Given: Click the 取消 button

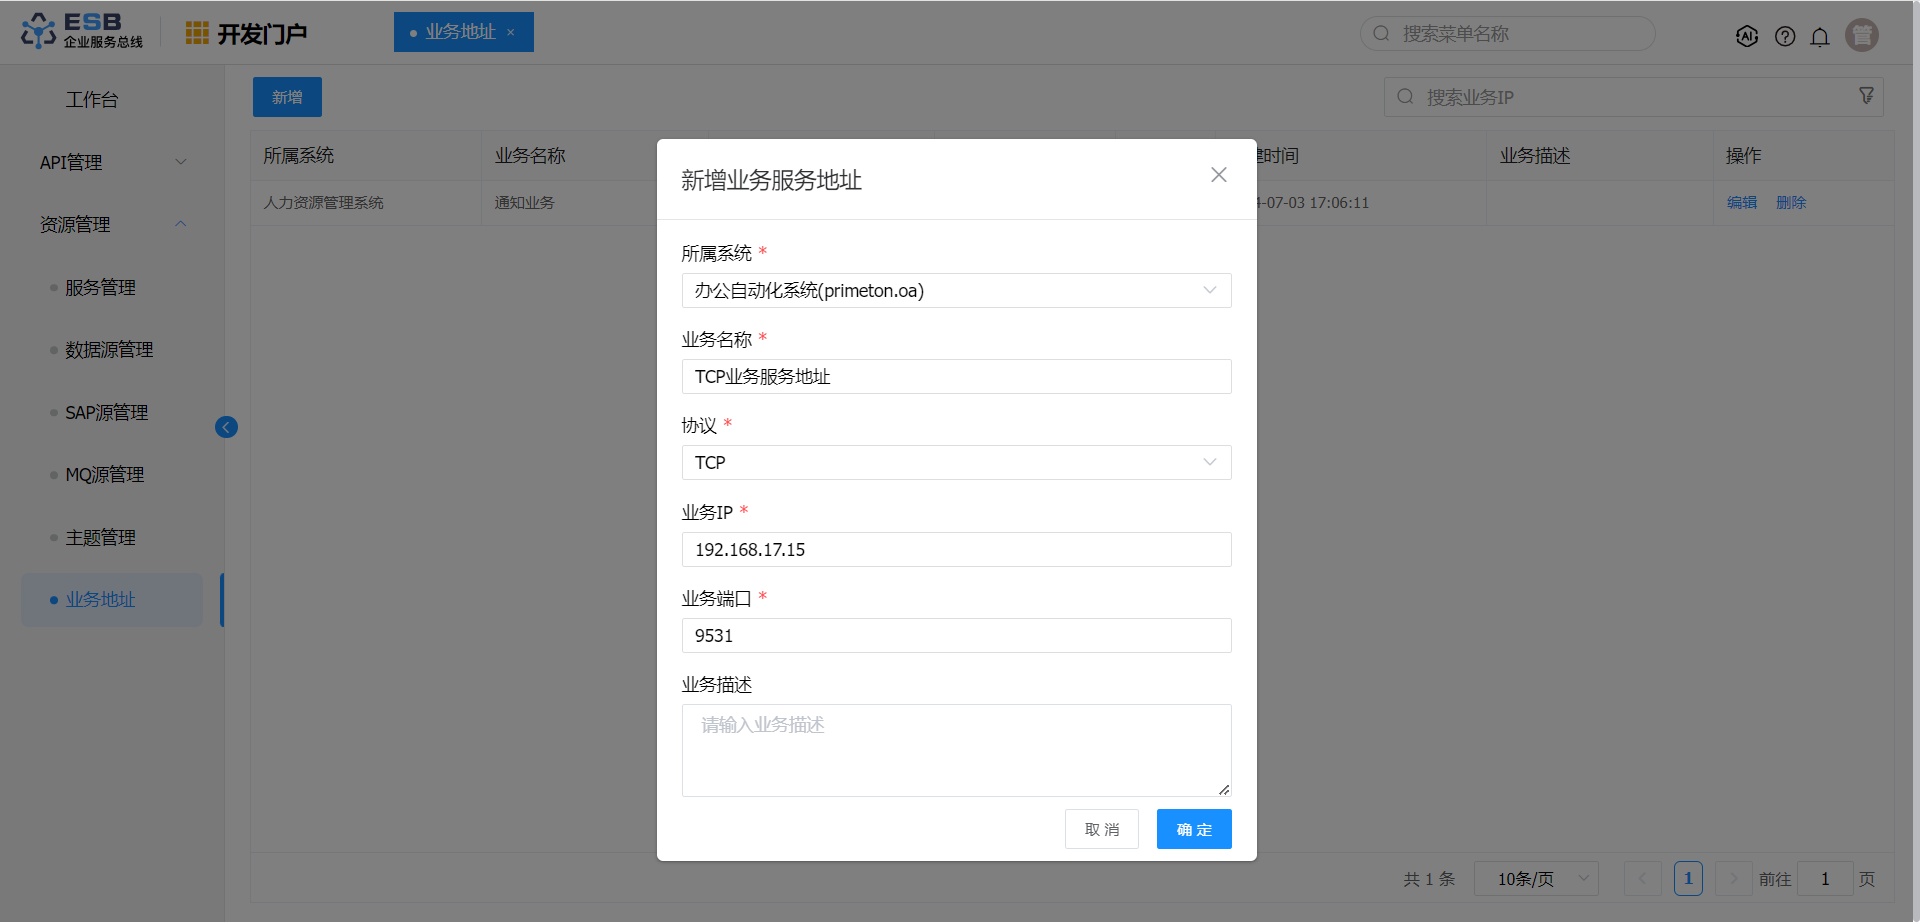Looking at the screenshot, I should click(1101, 829).
